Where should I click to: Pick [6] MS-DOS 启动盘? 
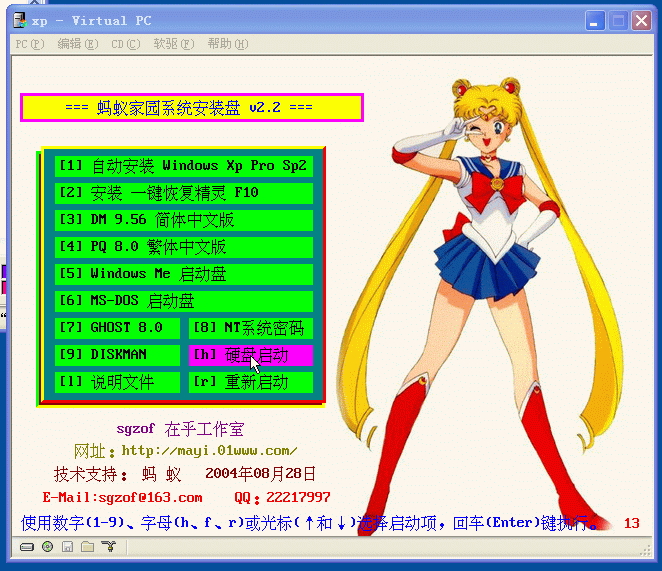click(184, 301)
